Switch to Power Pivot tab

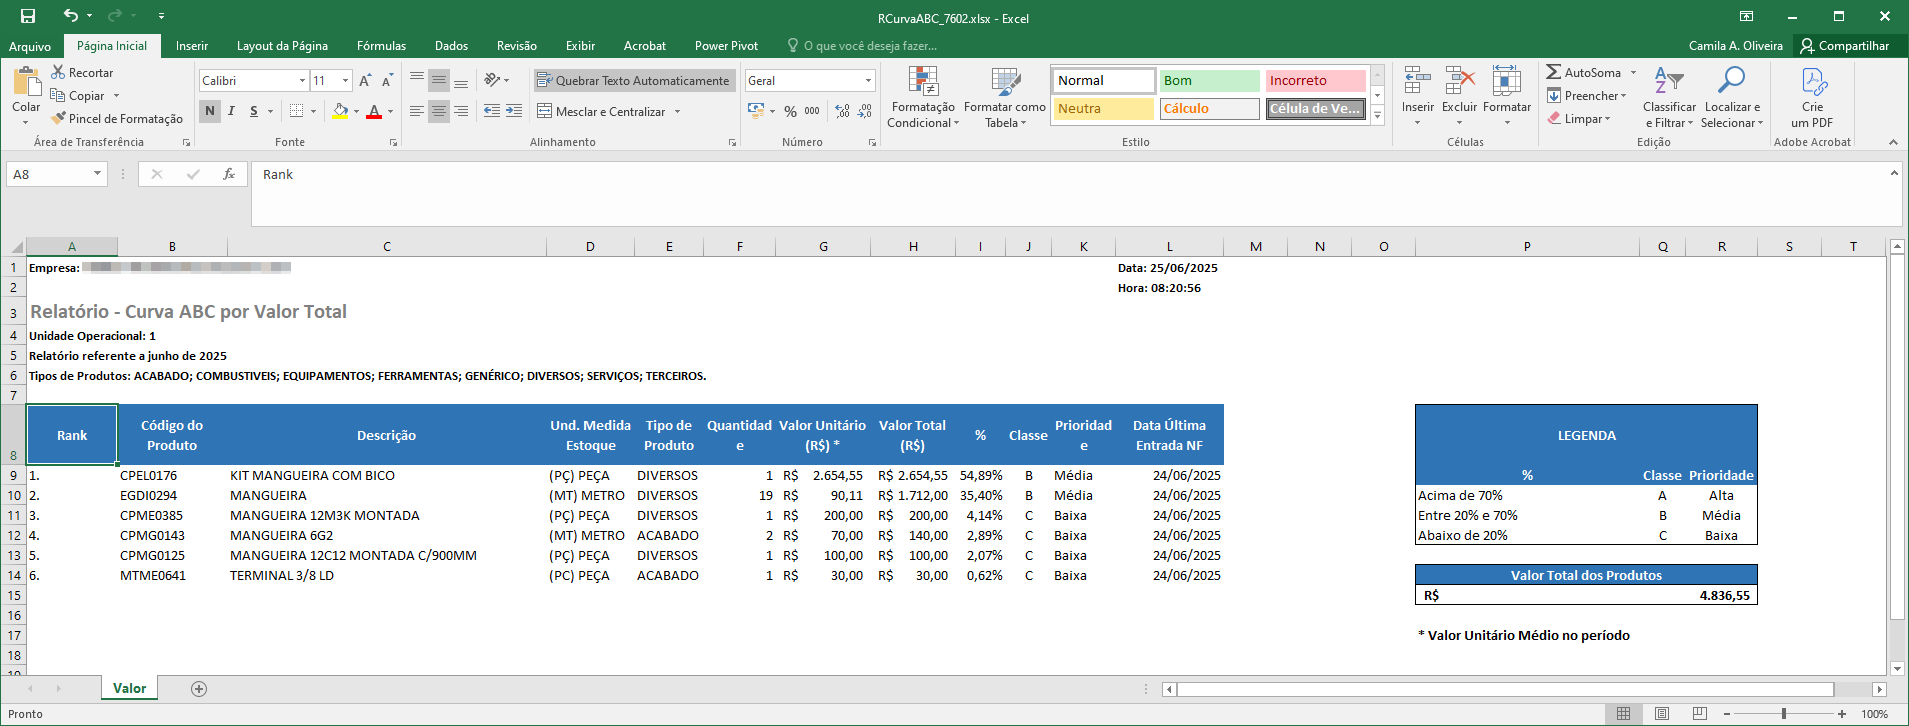pos(726,46)
